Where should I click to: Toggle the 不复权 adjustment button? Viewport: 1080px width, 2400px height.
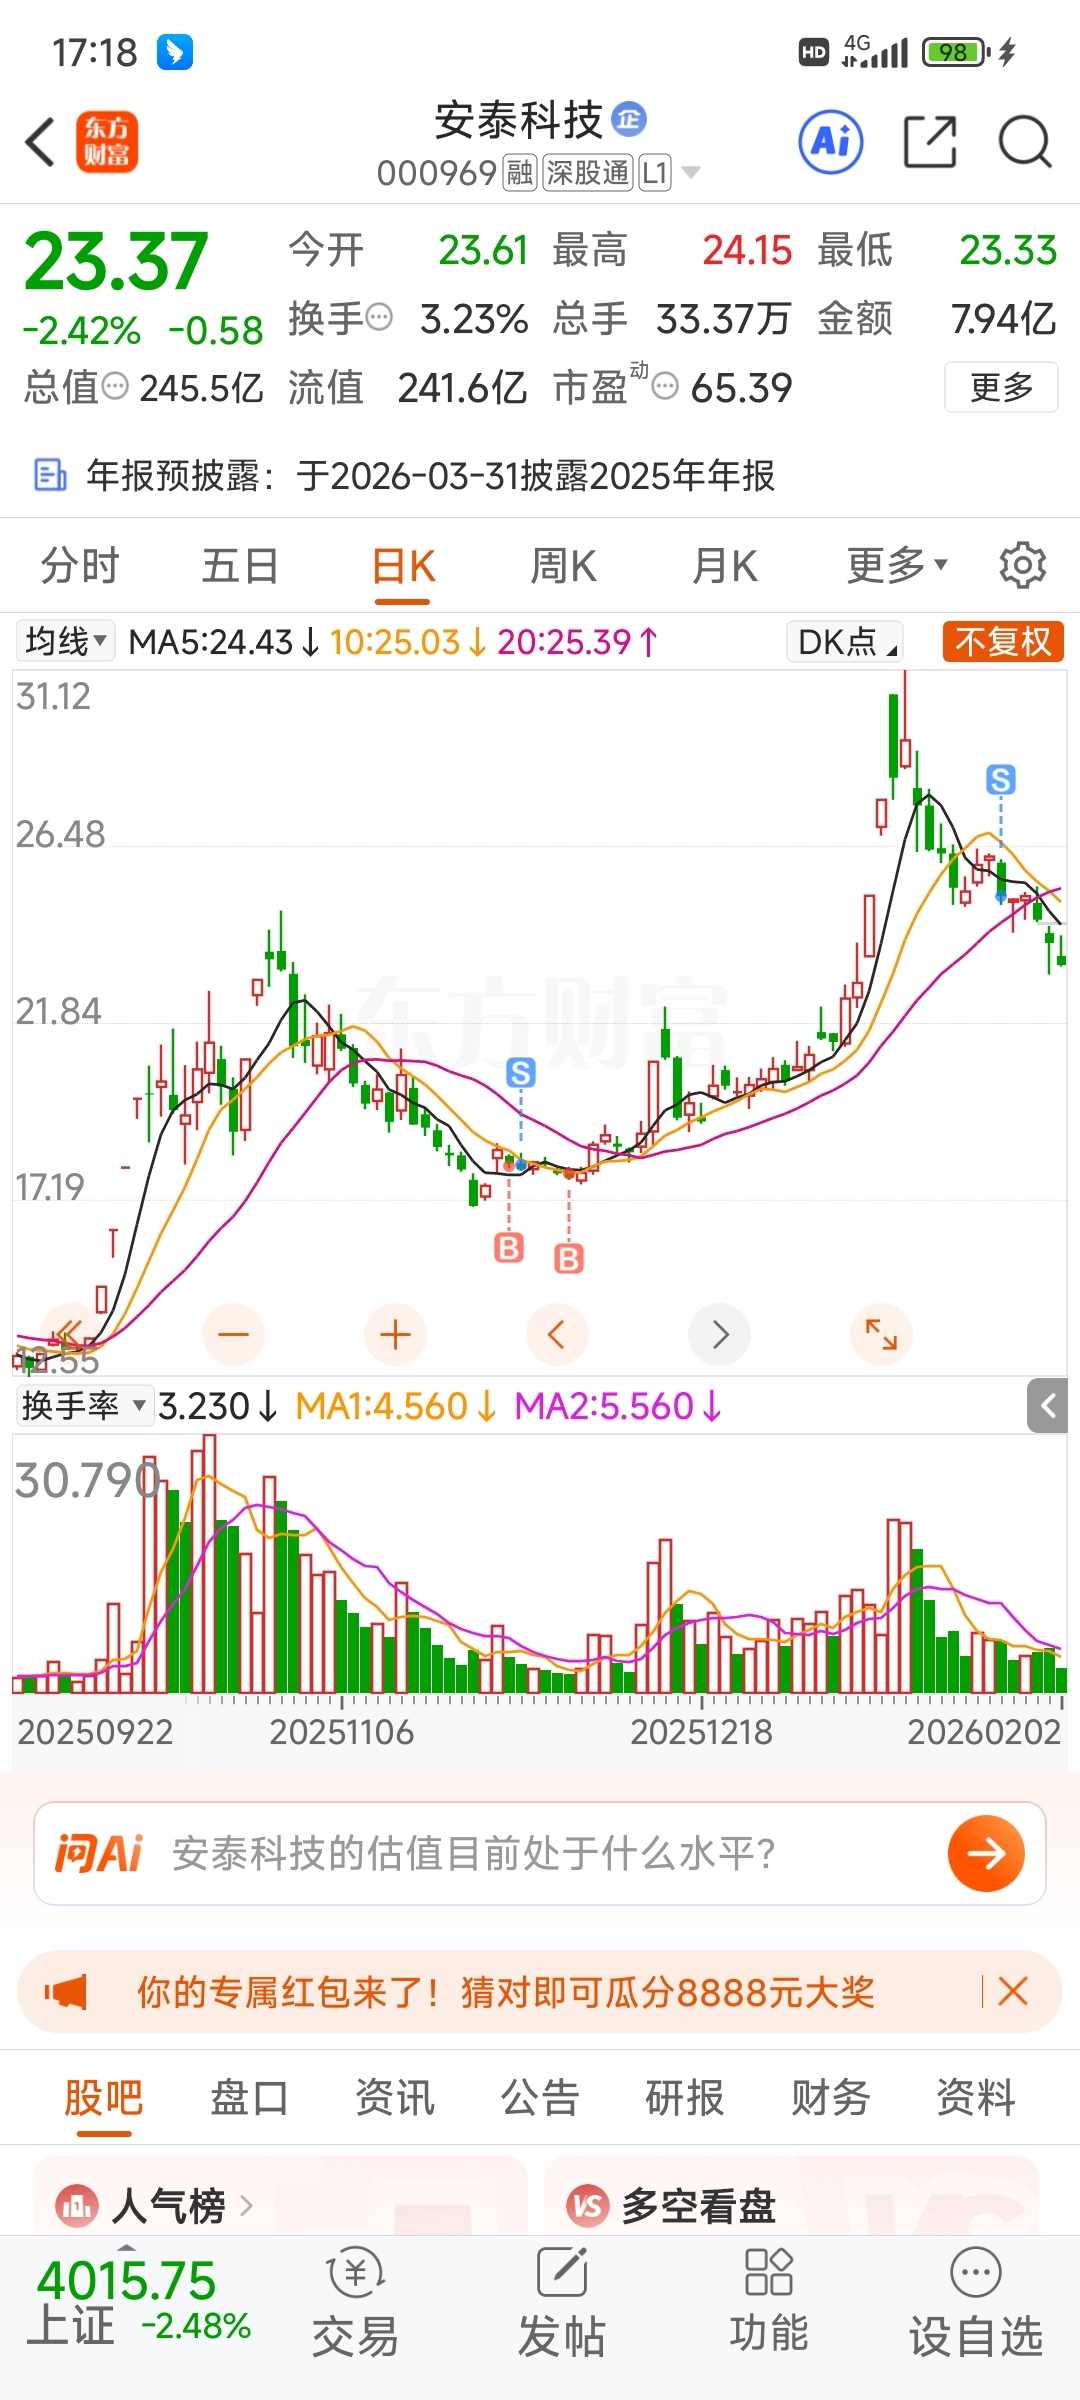pos(1003,641)
